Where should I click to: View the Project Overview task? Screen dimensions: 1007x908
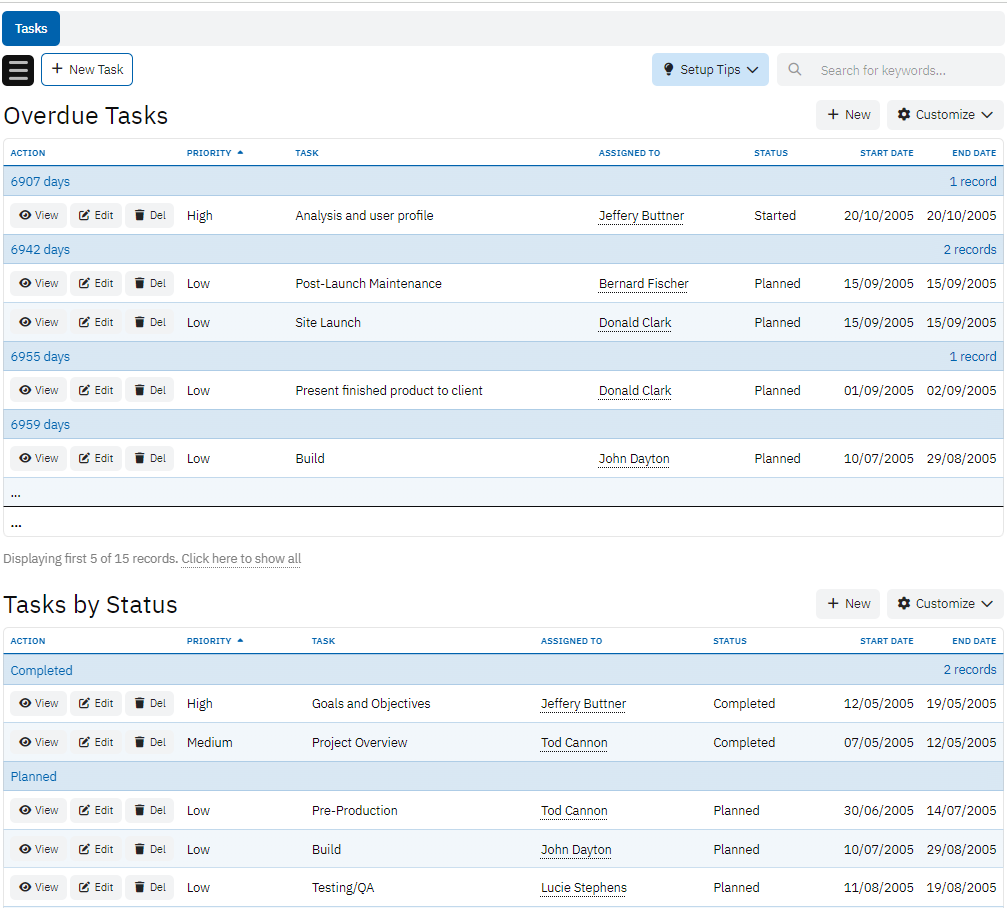(x=39, y=743)
